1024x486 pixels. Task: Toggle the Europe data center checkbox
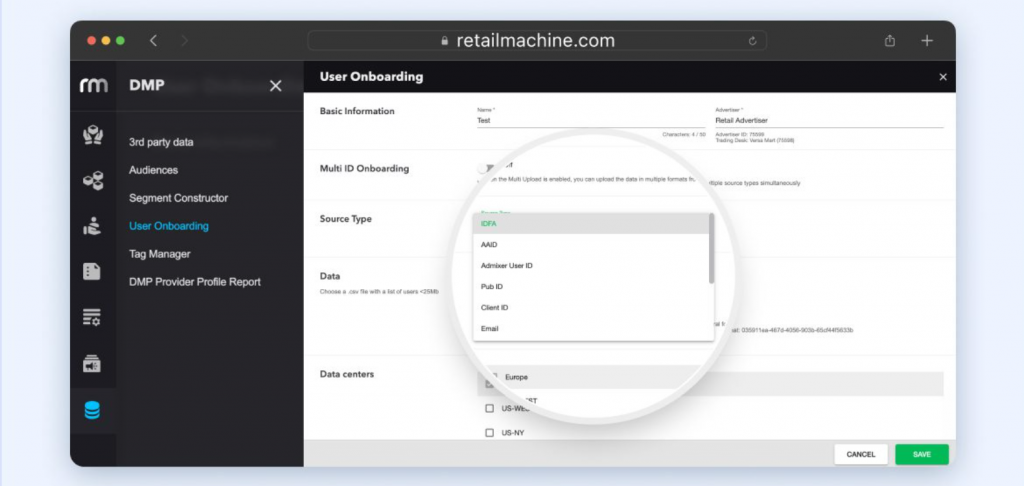[490, 379]
